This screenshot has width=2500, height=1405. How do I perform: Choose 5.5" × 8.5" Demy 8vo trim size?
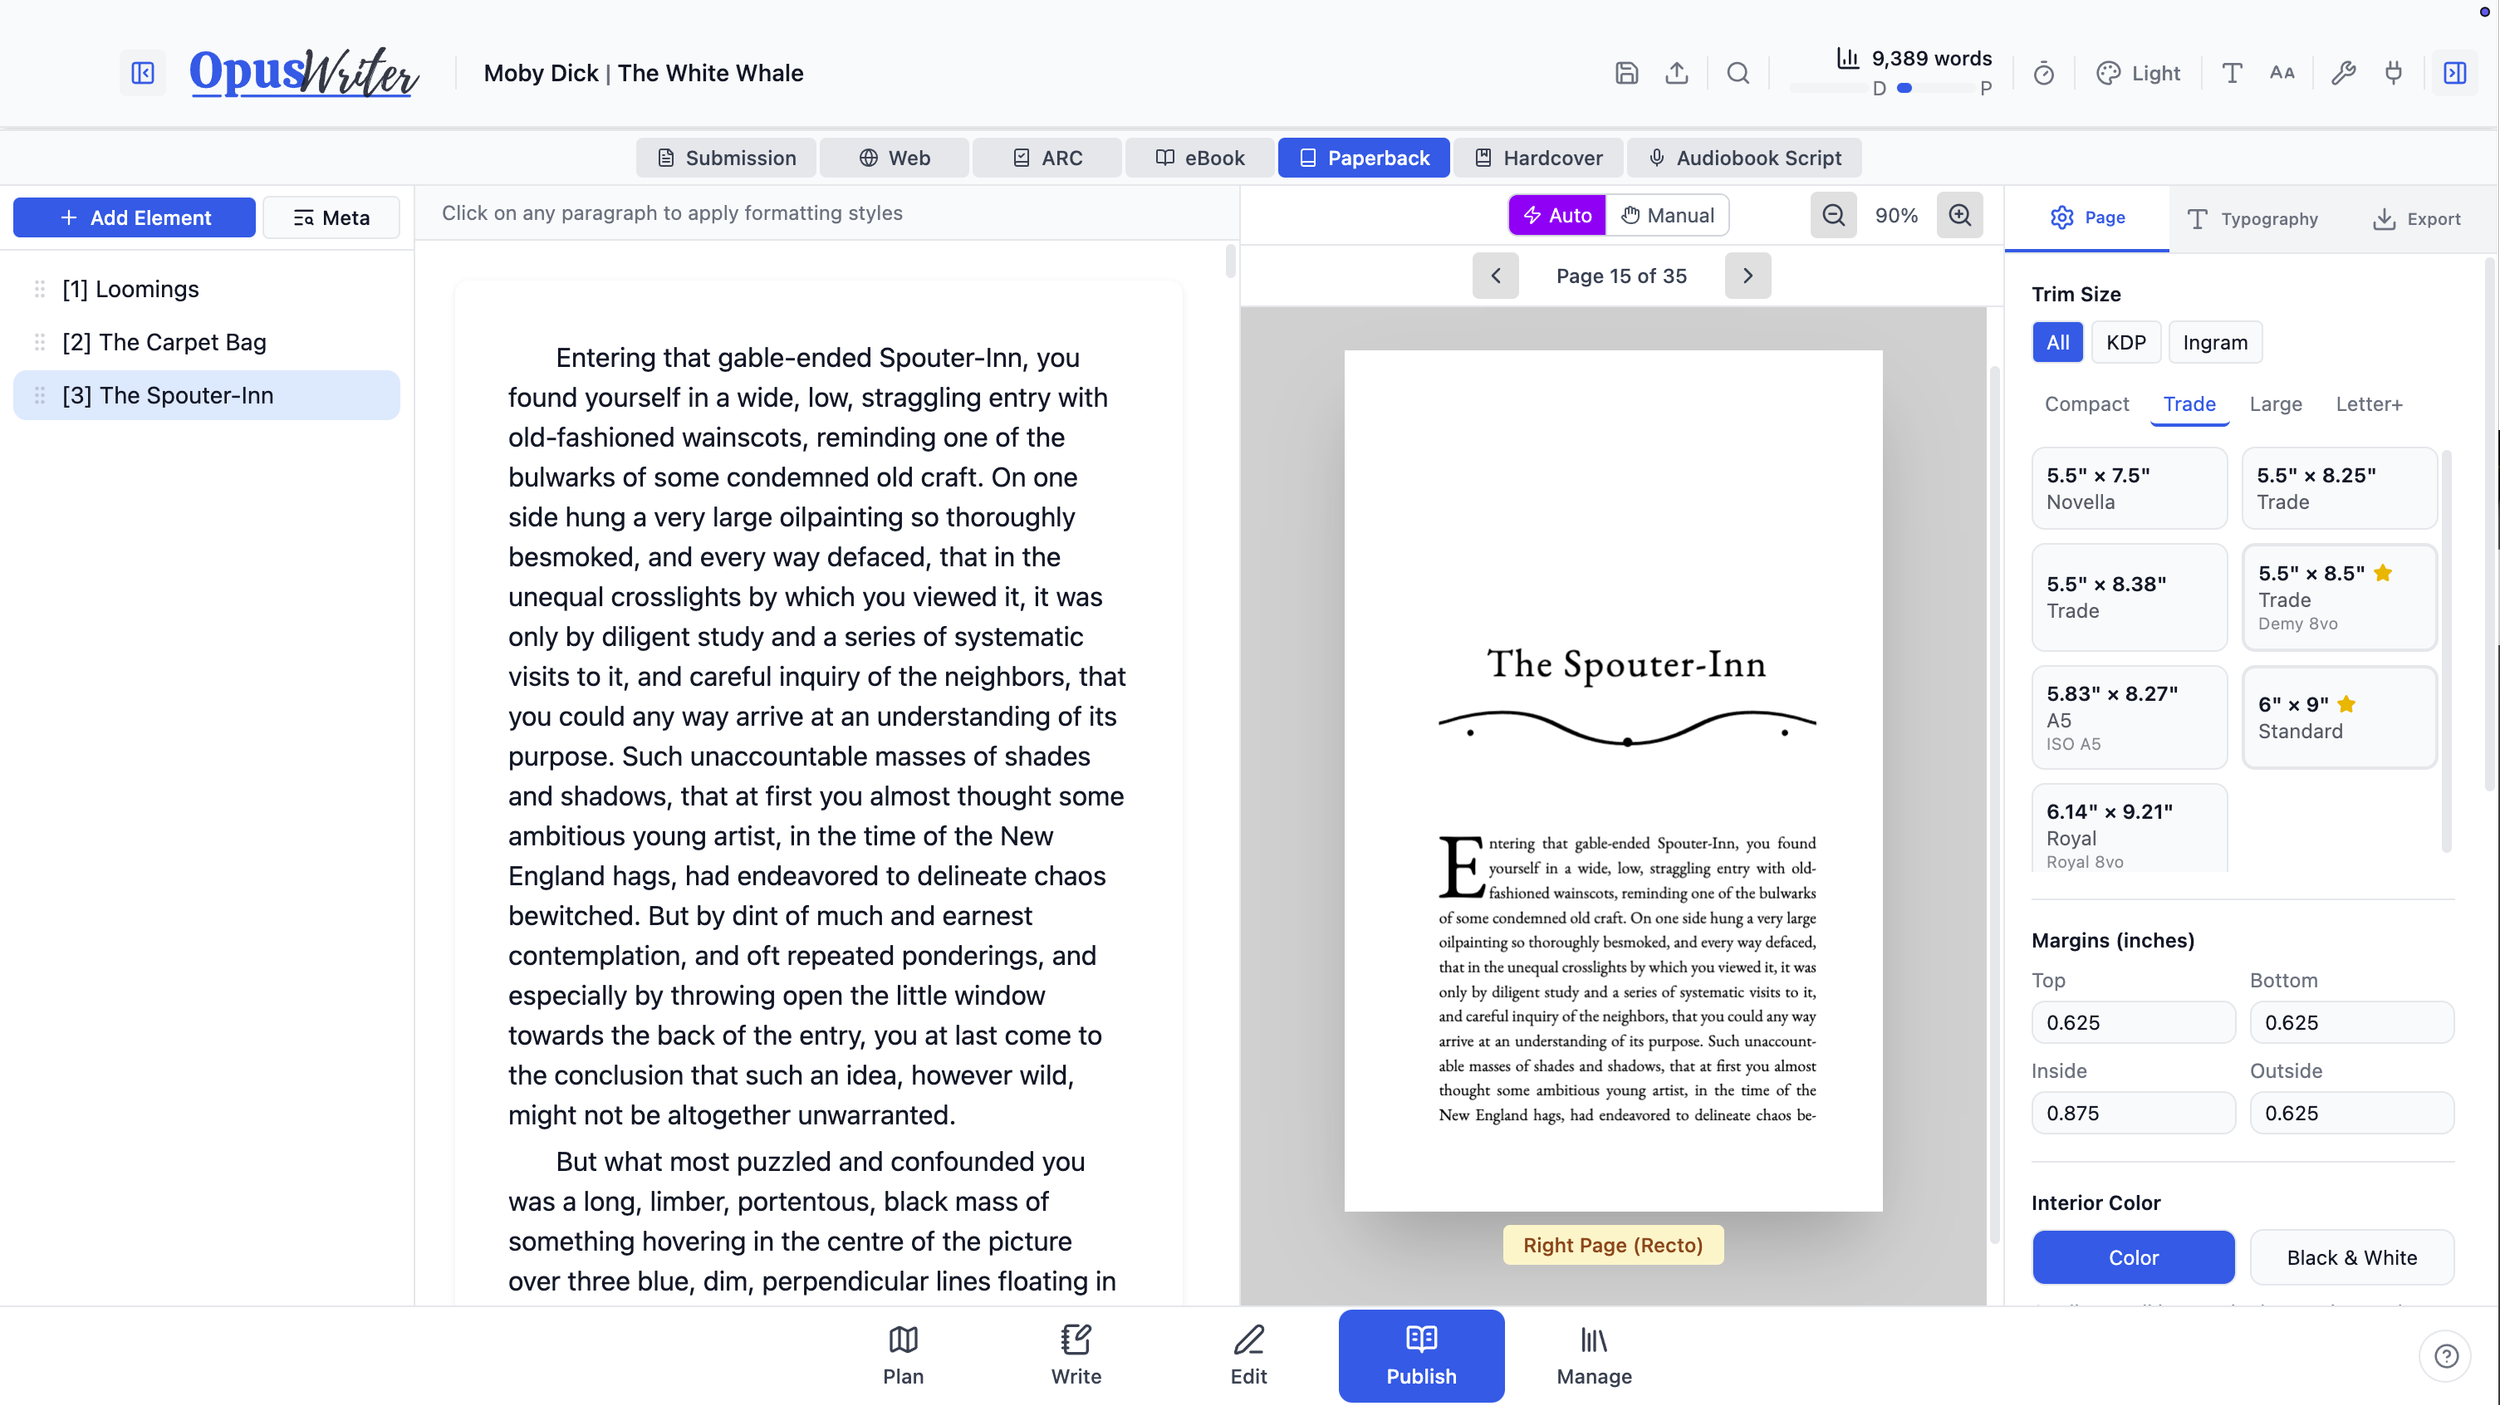(x=2339, y=597)
